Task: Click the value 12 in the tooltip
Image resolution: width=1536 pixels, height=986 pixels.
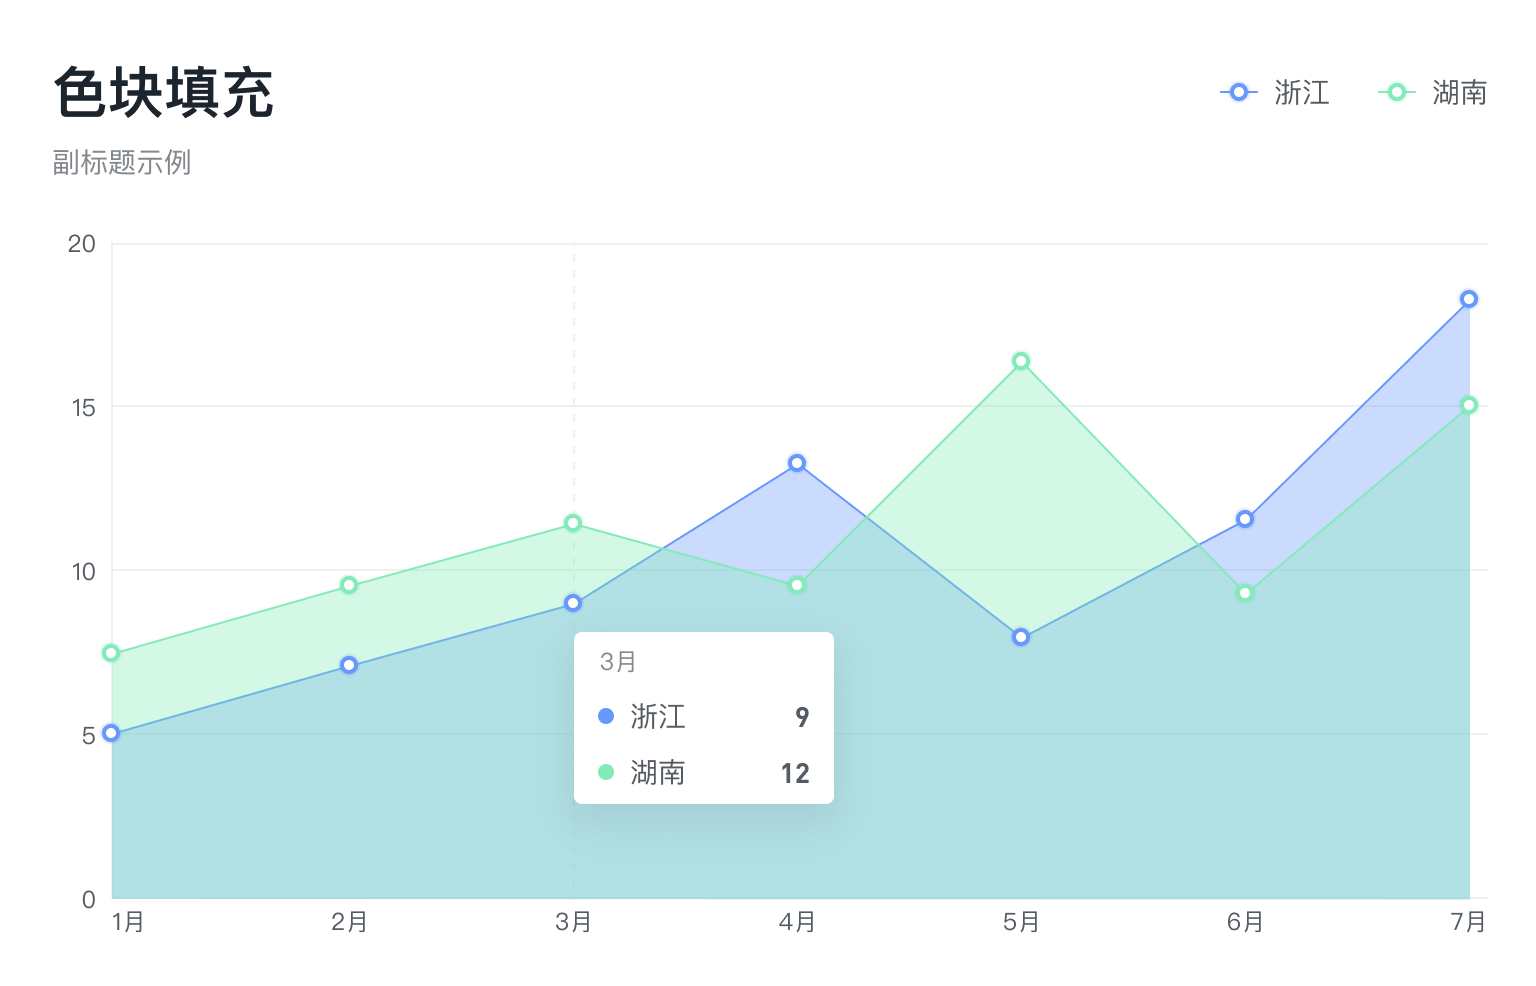Action: [795, 773]
